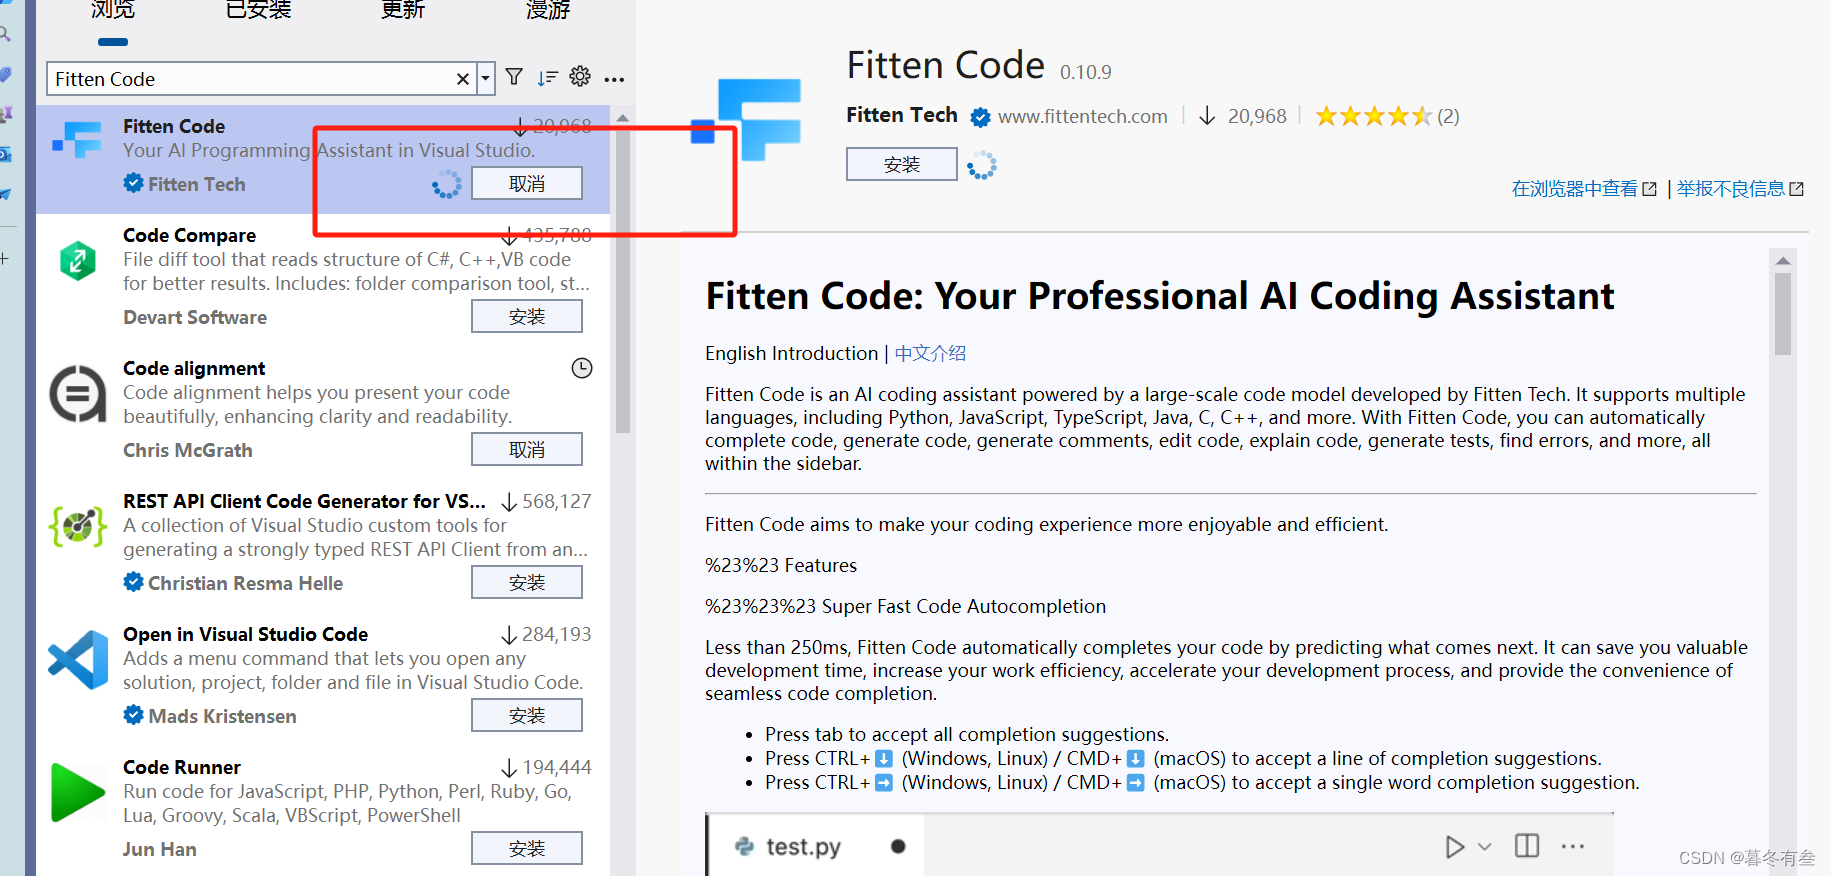Viewport: 1831px width, 876px height.
Task: Open the 中文介绍 link
Action: [x=930, y=354]
